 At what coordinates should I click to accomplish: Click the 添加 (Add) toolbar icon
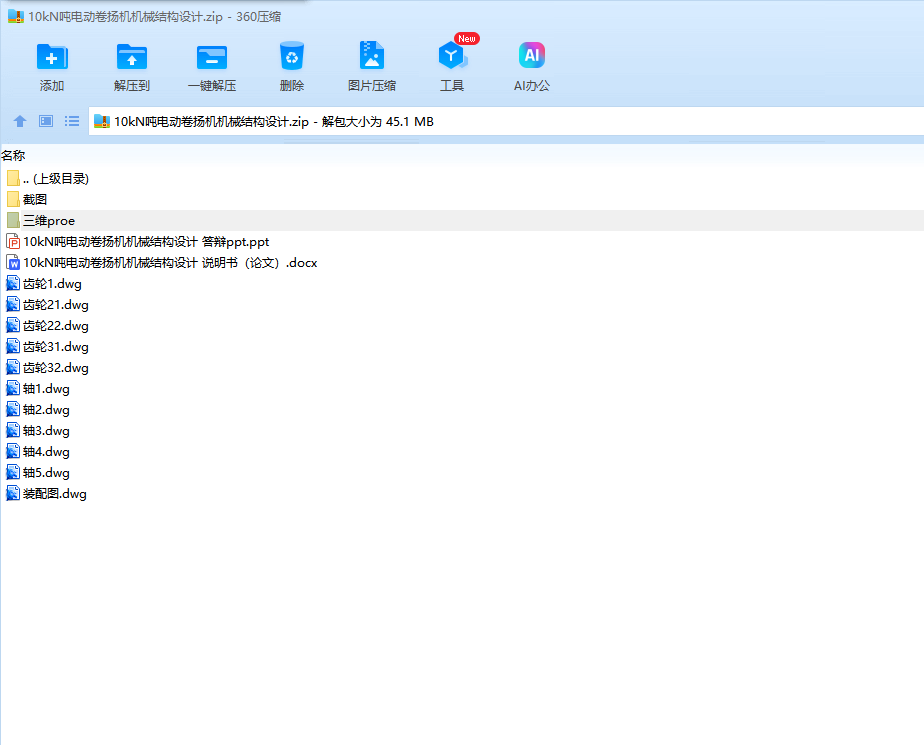(x=52, y=57)
